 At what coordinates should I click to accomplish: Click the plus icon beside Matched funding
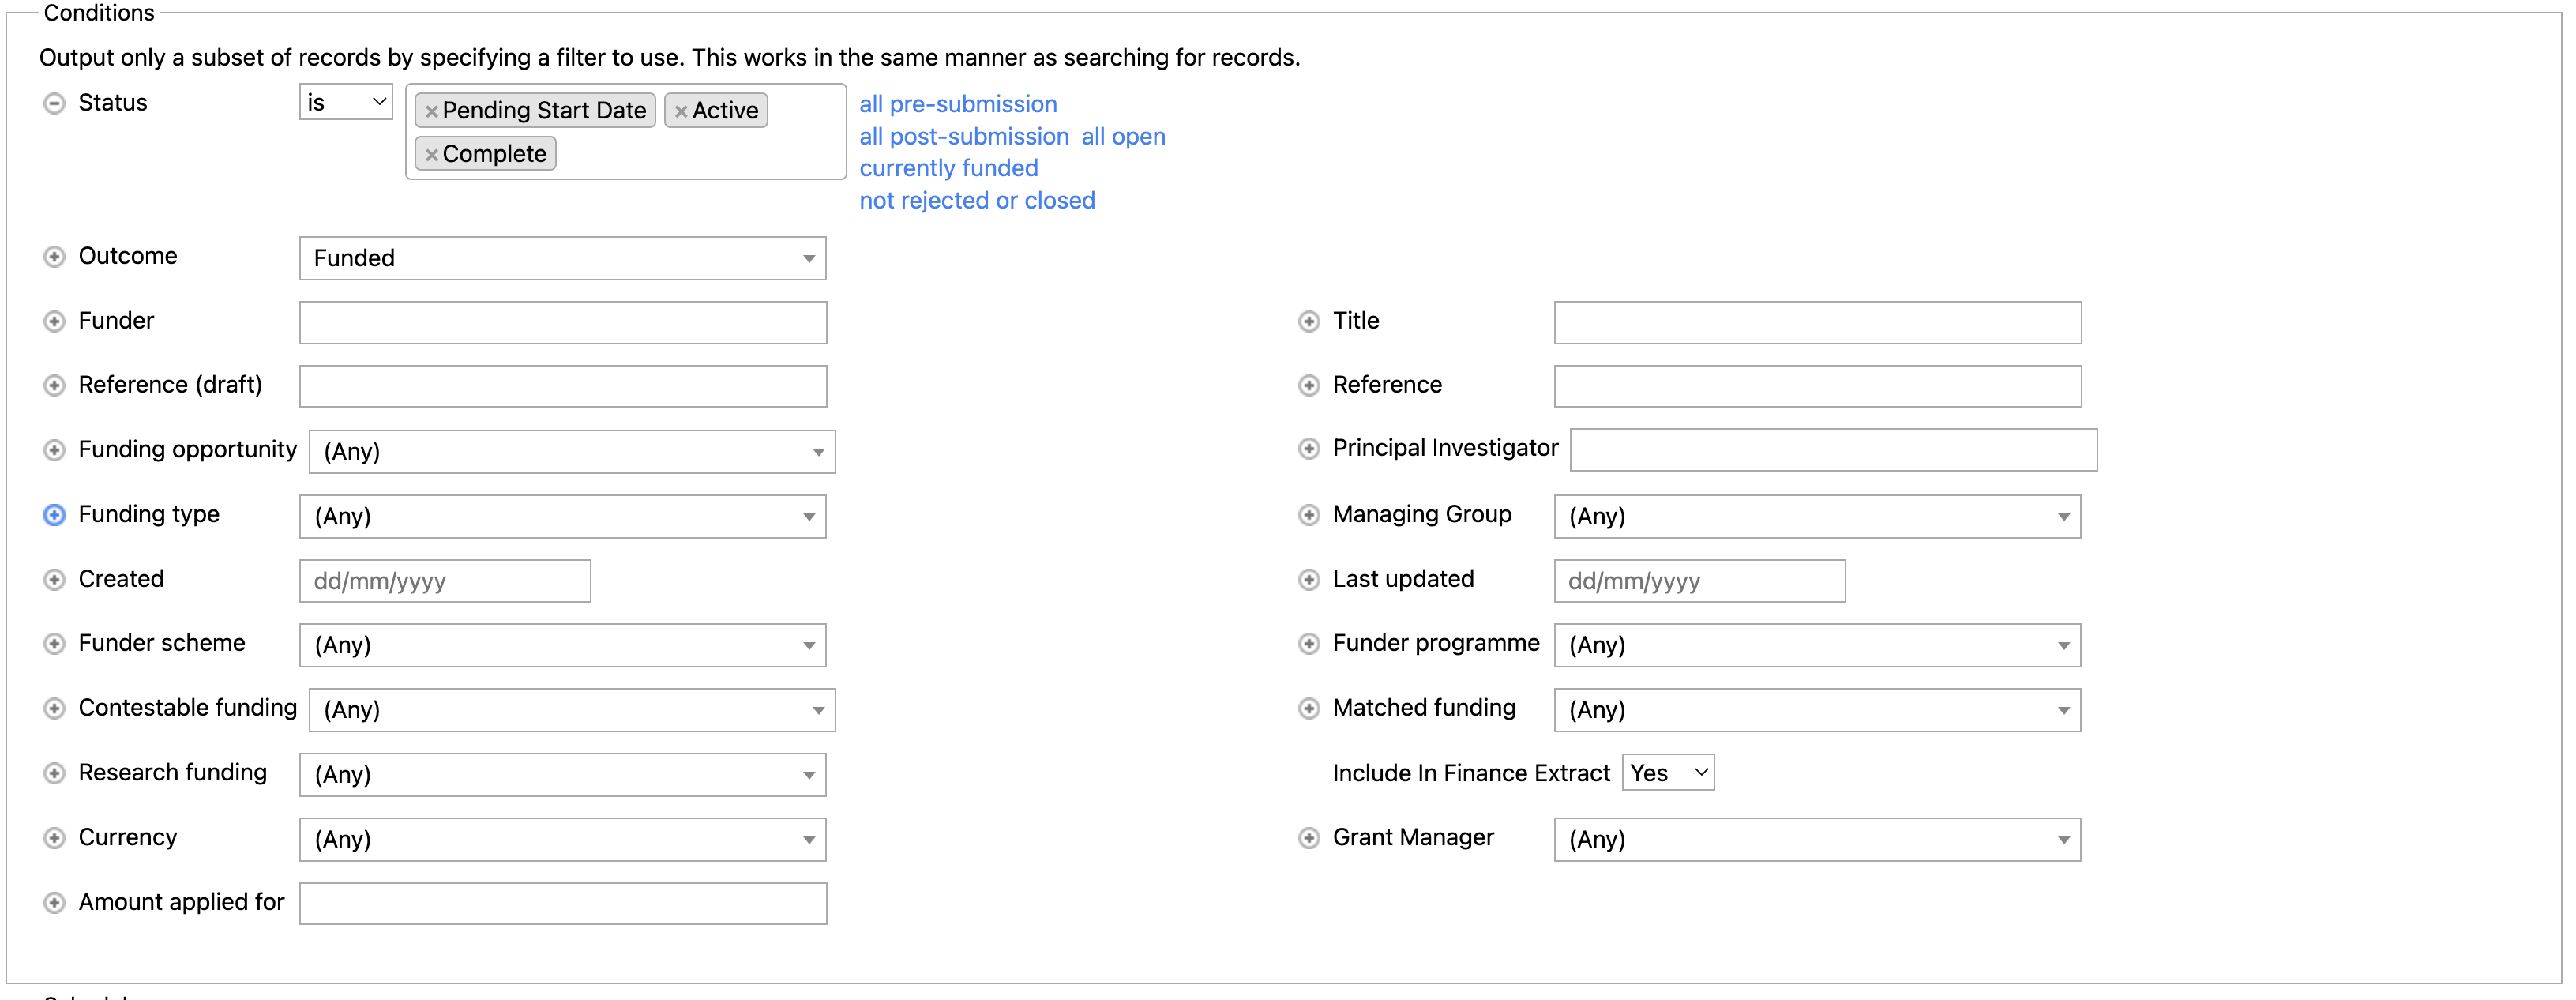pyautogui.click(x=1308, y=709)
